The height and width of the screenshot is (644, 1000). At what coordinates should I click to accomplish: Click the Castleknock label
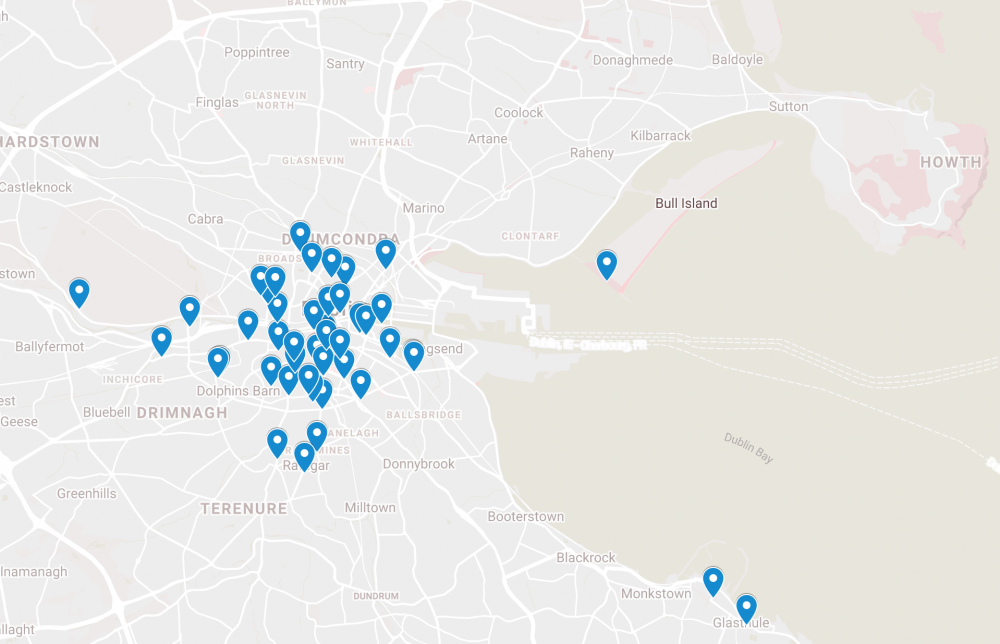(x=36, y=187)
